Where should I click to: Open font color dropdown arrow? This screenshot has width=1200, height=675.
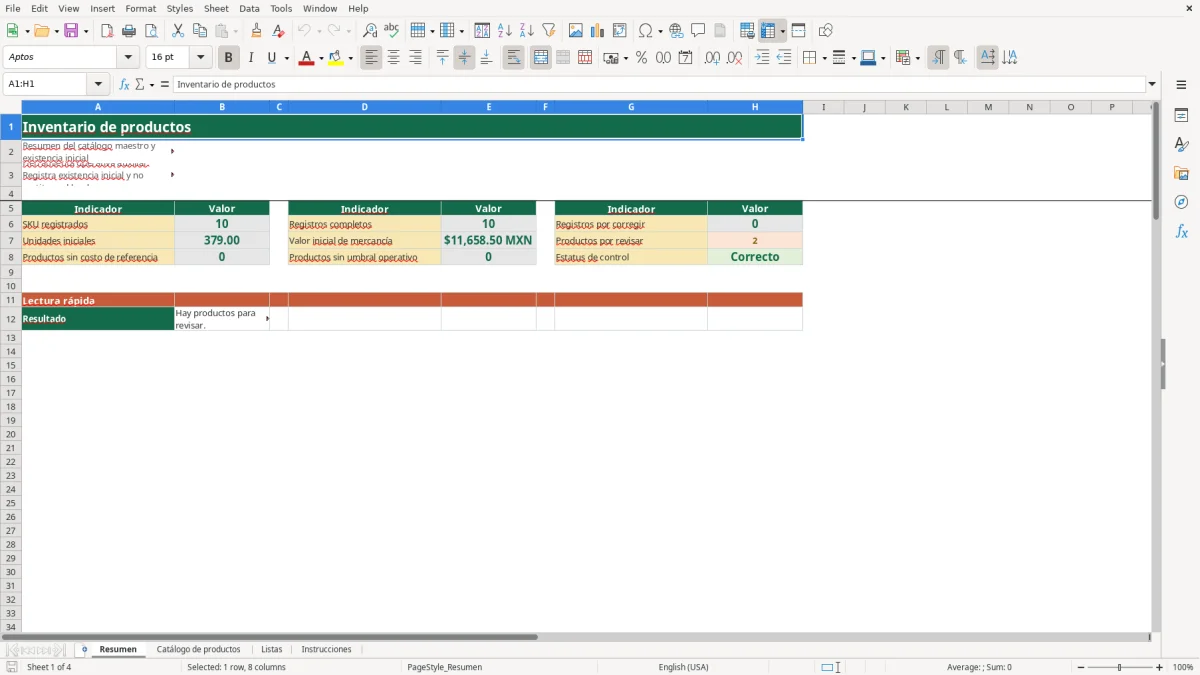click(320, 58)
